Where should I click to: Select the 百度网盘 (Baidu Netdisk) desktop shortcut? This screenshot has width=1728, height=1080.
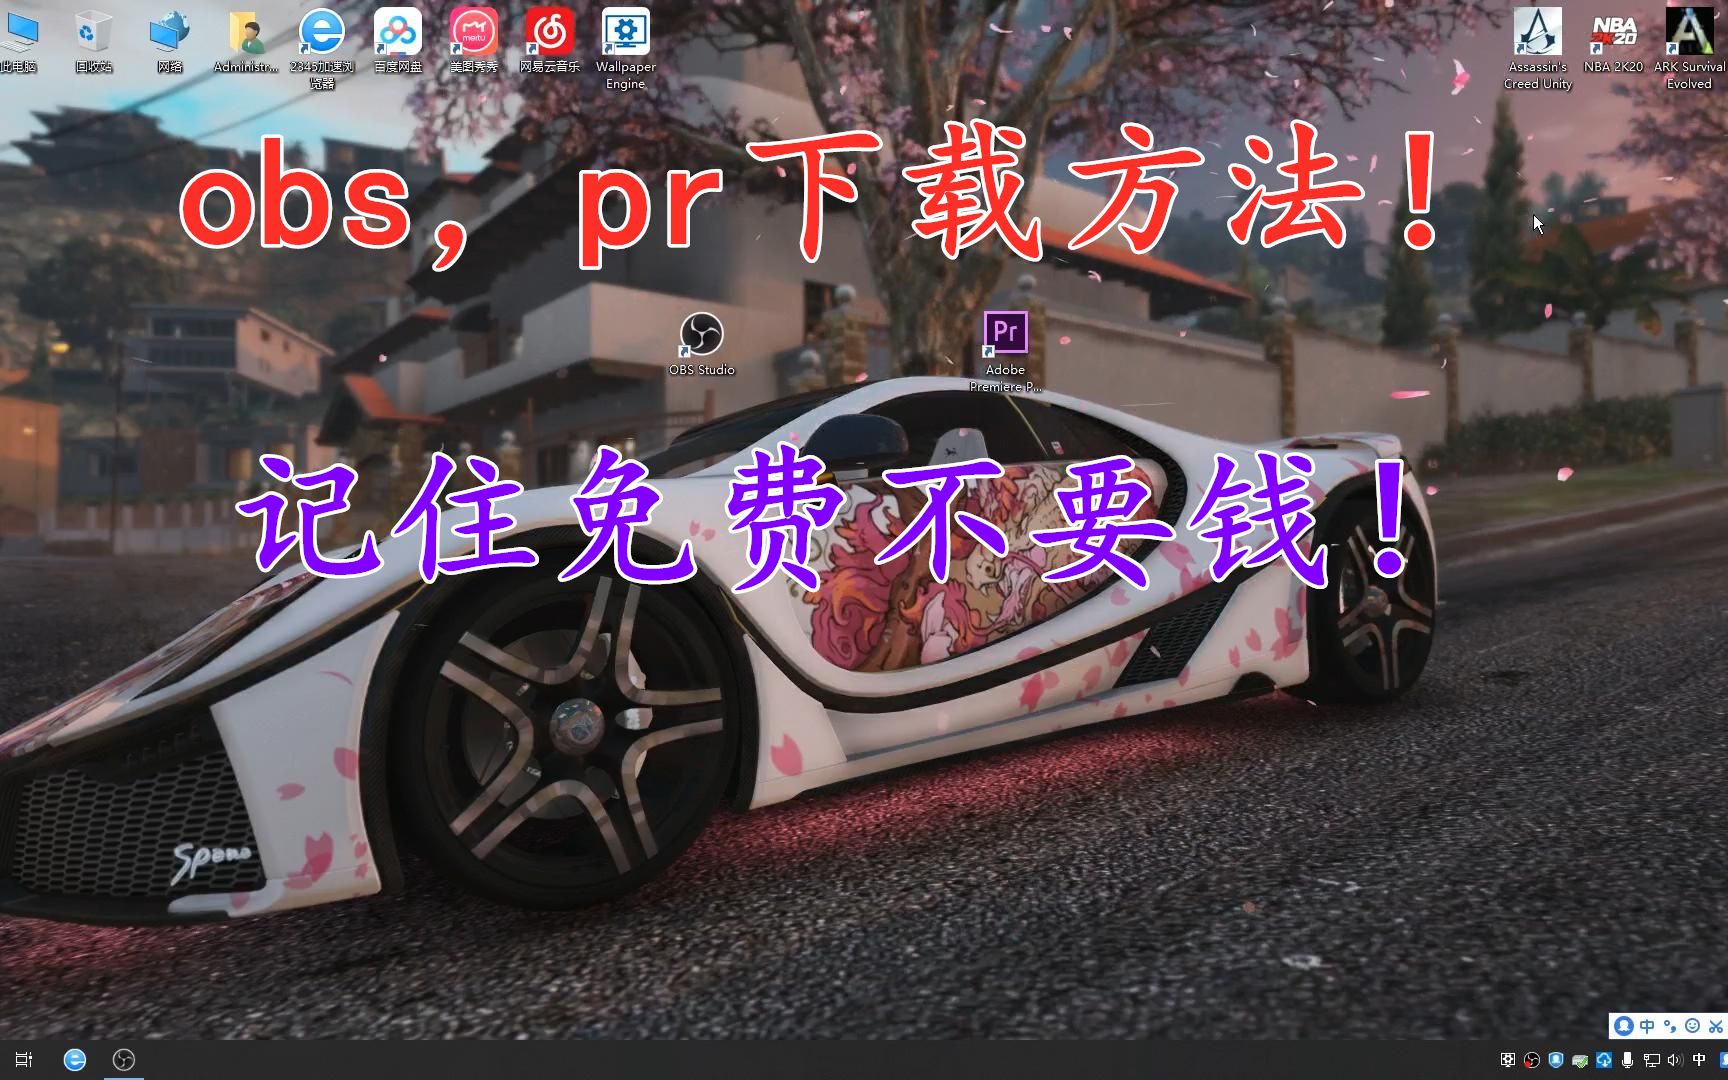[398, 40]
